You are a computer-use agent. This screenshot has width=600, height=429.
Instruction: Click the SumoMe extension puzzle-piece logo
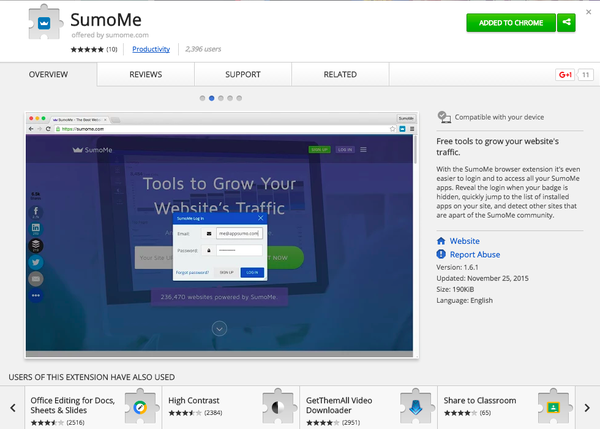coord(45,22)
